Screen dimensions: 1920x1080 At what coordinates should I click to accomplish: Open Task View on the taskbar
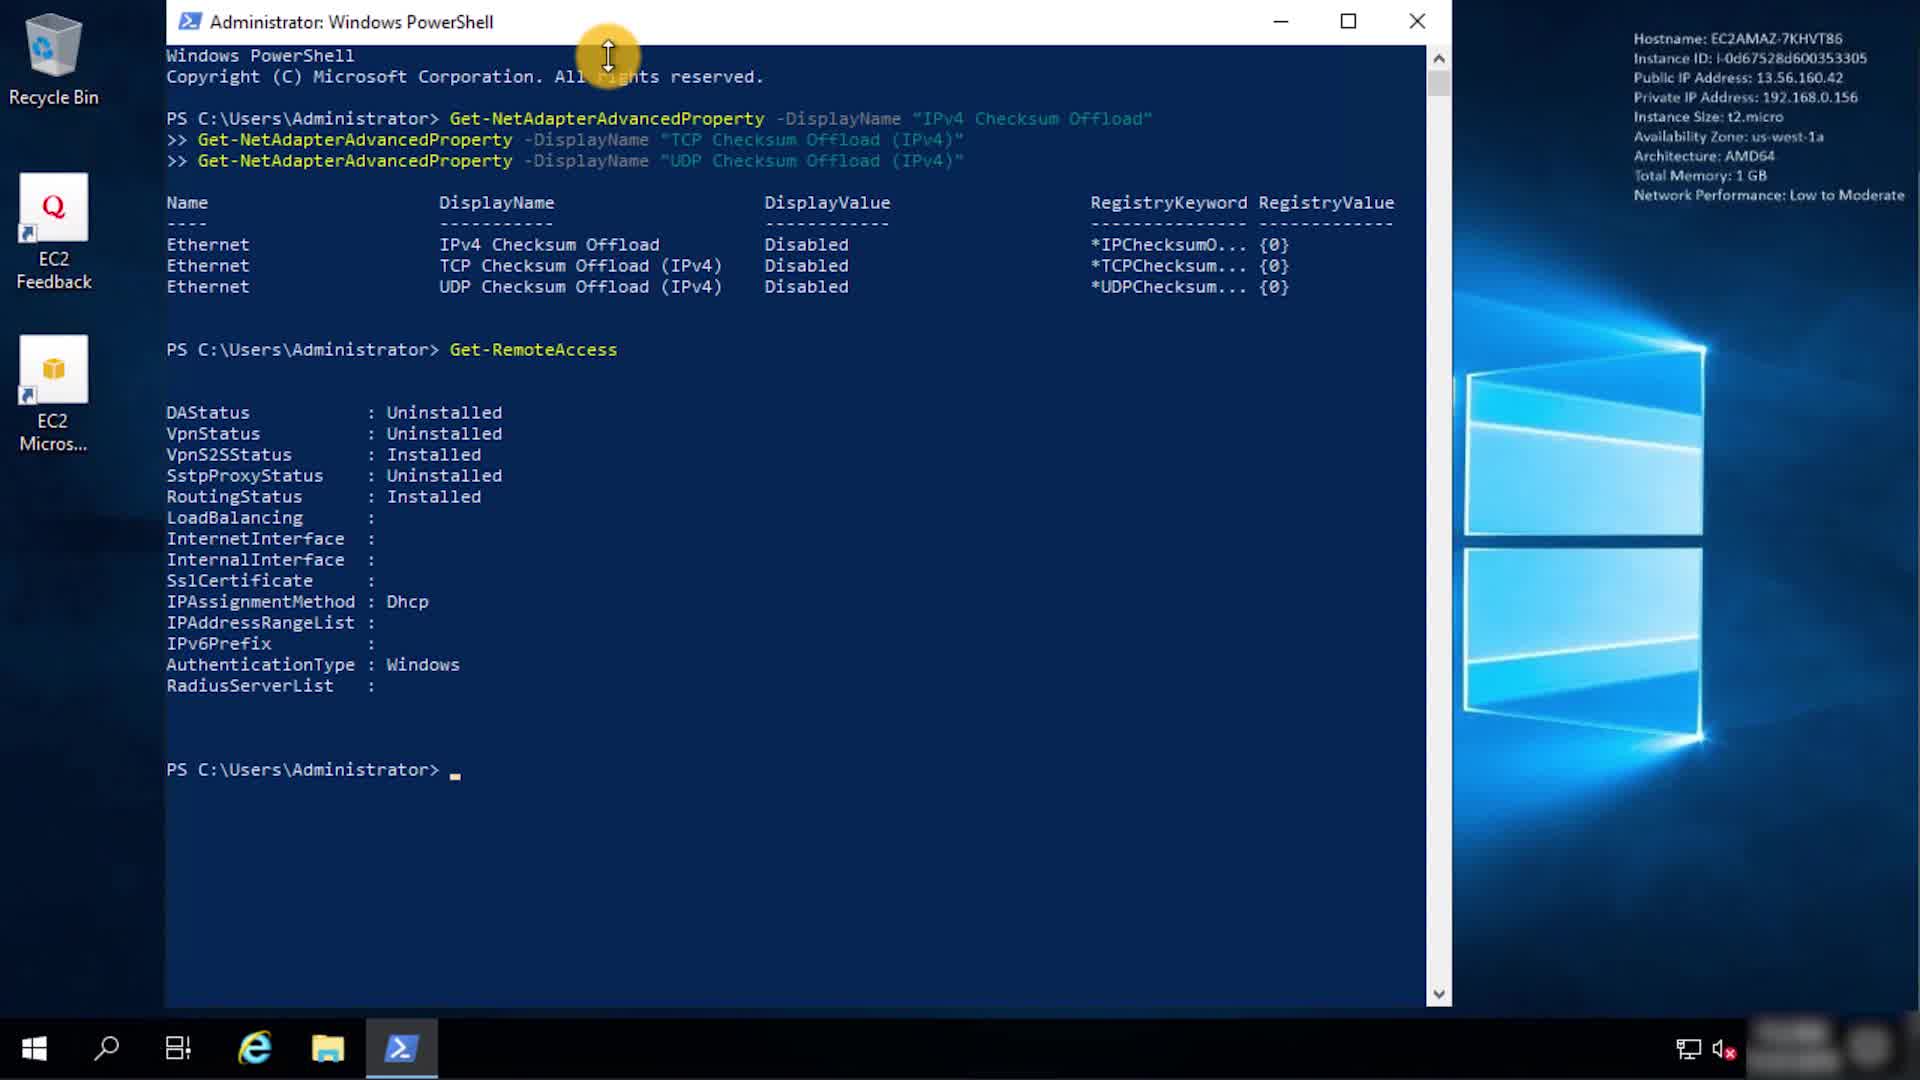178,1048
